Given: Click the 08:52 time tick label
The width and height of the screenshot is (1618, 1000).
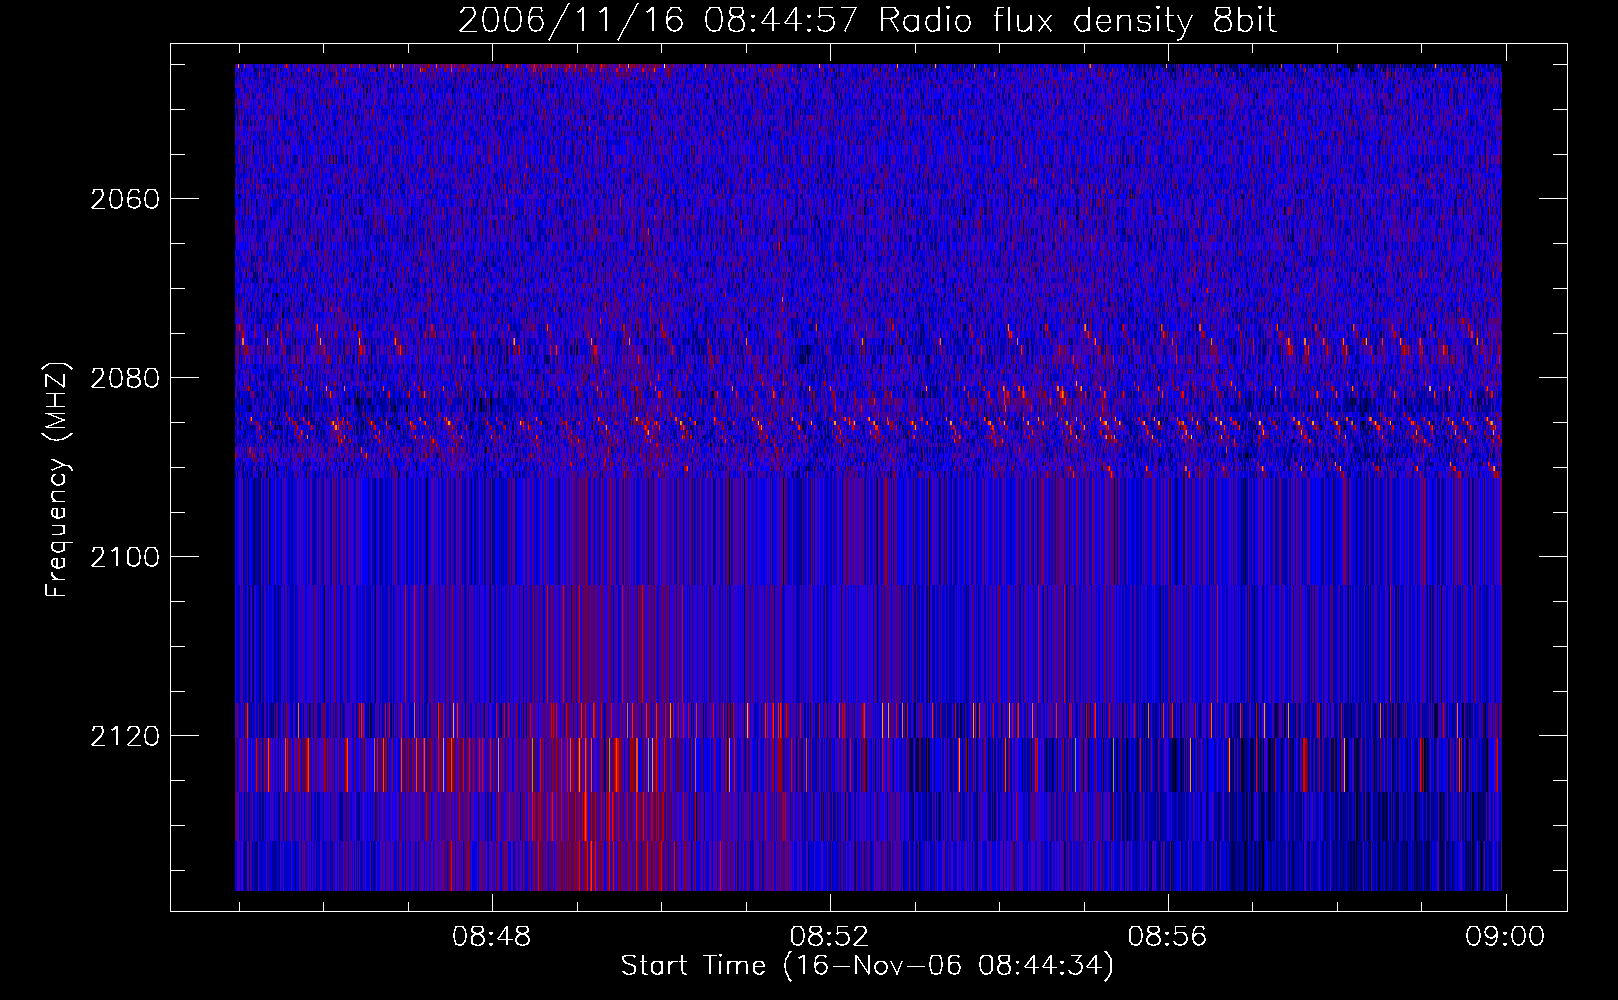Looking at the screenshot, I should click(830, 937).
